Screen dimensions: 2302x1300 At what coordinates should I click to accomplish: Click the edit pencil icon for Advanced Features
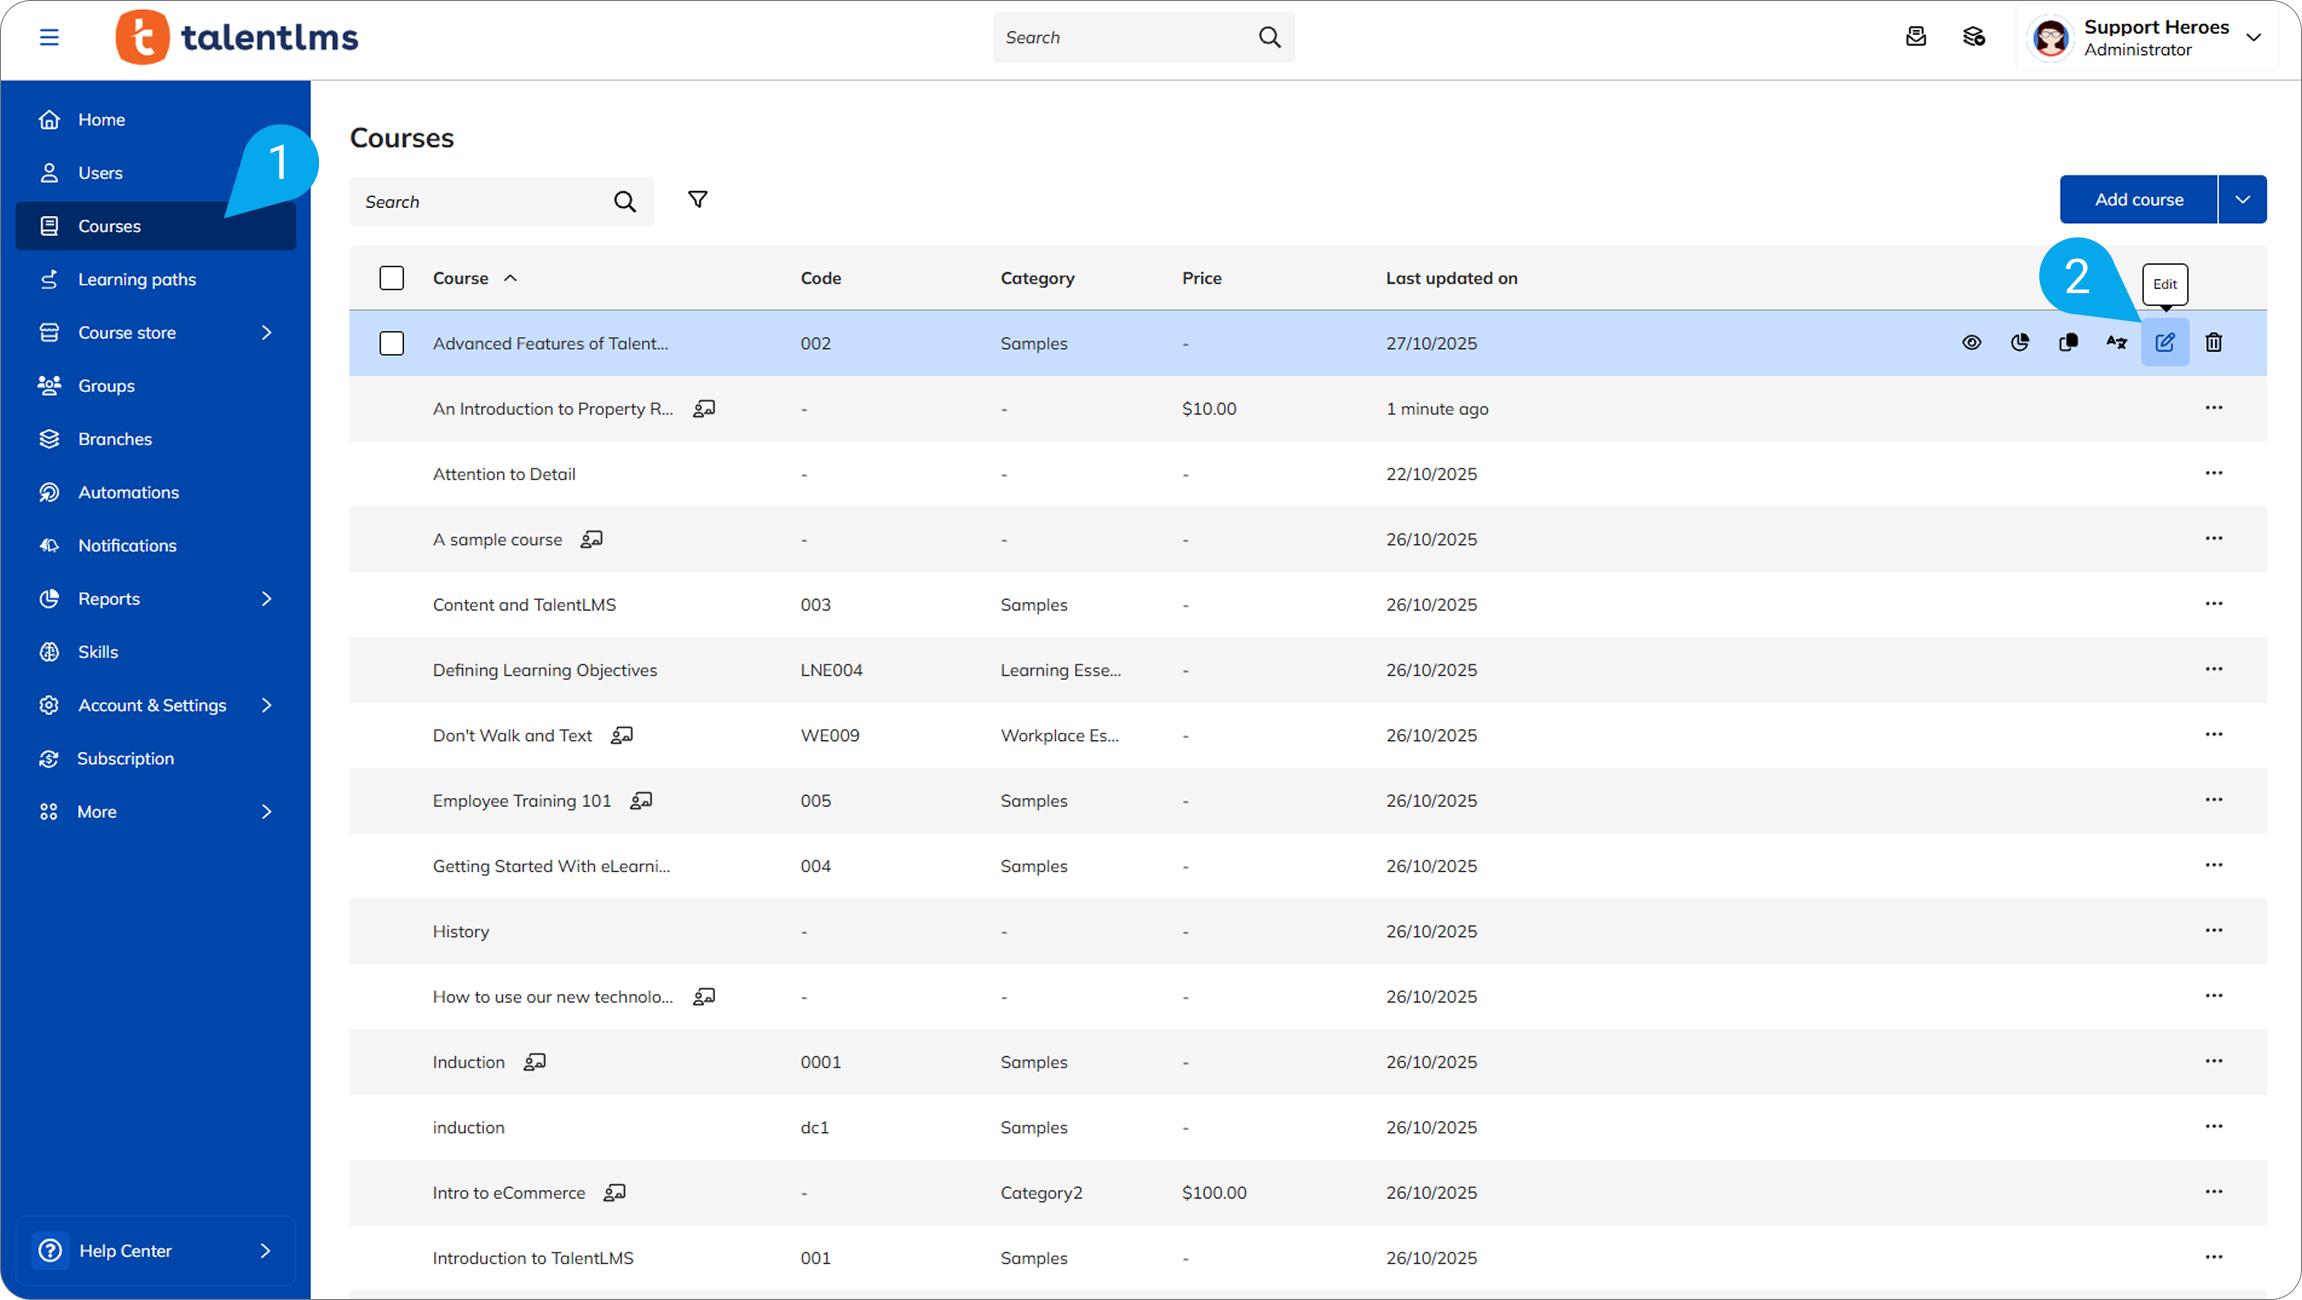pyautogui.click(x=2164, y=343)
